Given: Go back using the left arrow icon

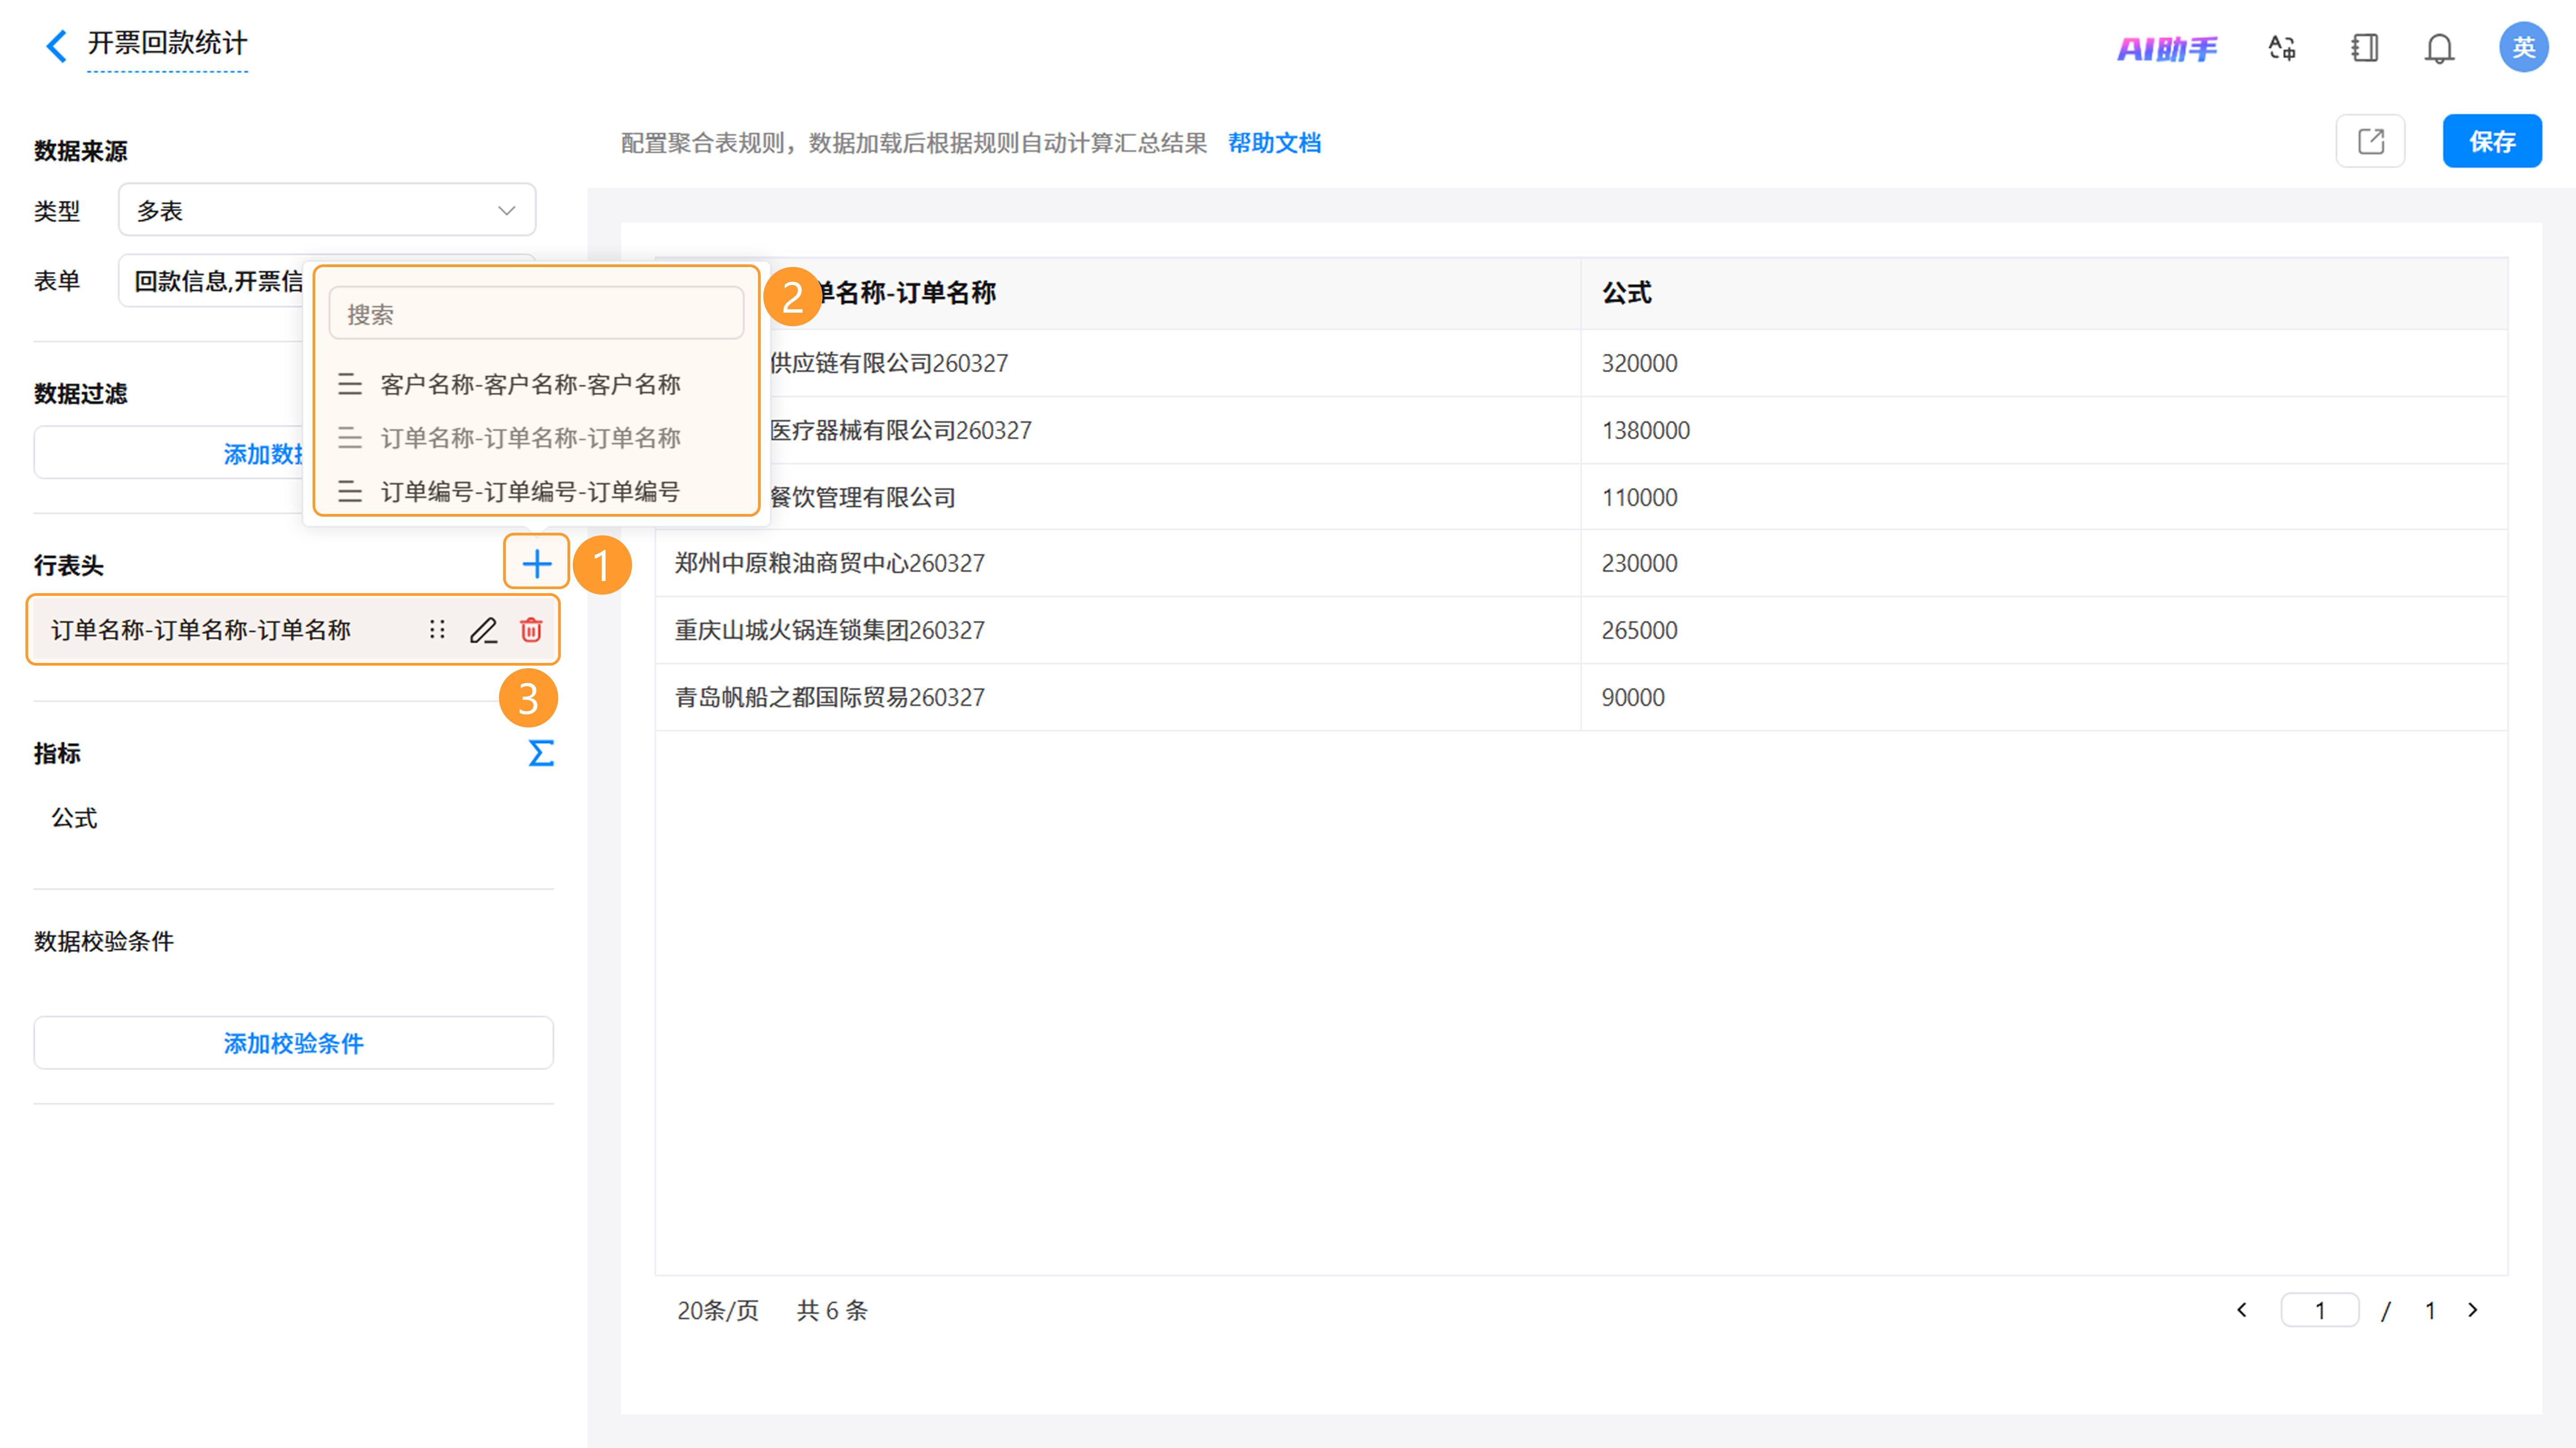Looking at the screenshot, I should tap(57, 45).
